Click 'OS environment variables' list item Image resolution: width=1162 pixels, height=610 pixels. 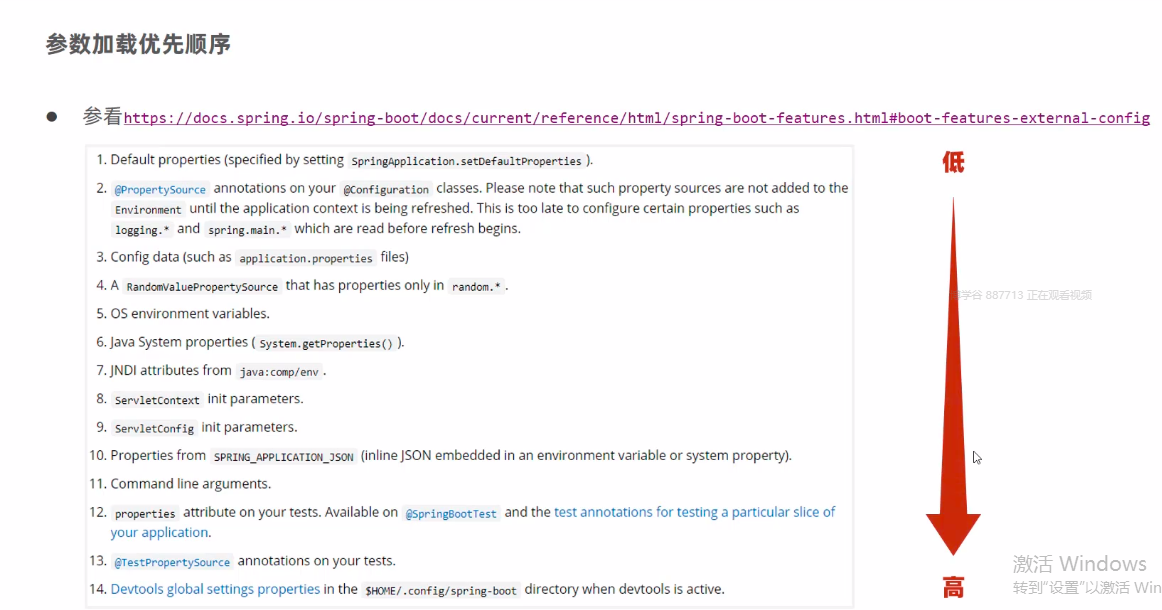coord(190,313)
